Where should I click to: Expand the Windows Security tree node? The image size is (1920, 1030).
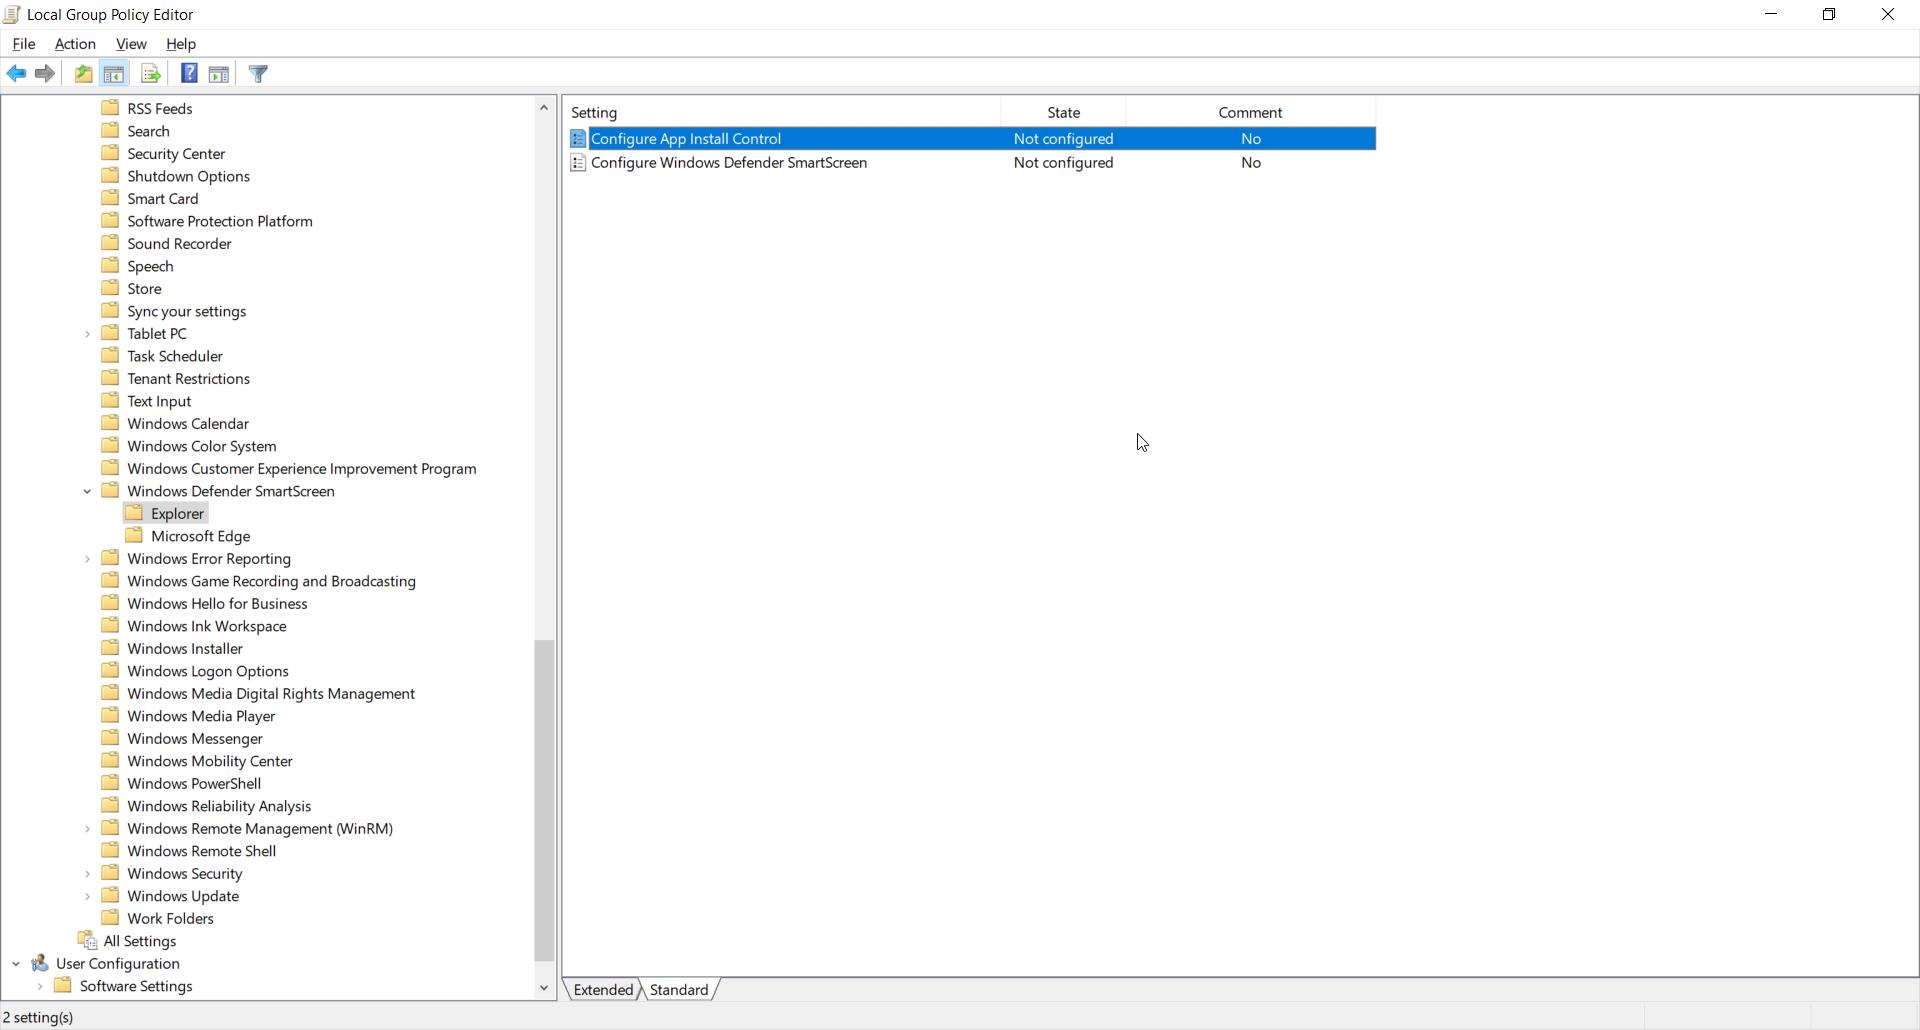pos(87,874)
